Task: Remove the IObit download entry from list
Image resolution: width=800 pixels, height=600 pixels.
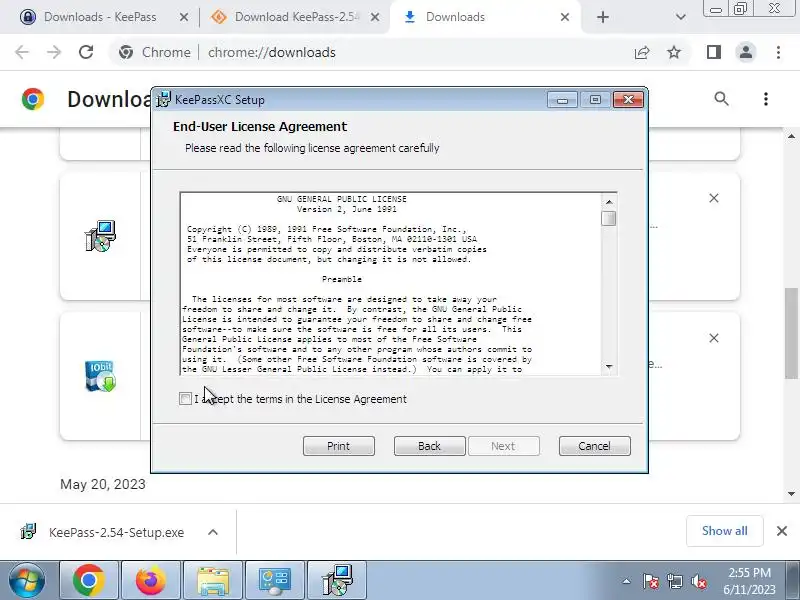Action: coord(714,338)
